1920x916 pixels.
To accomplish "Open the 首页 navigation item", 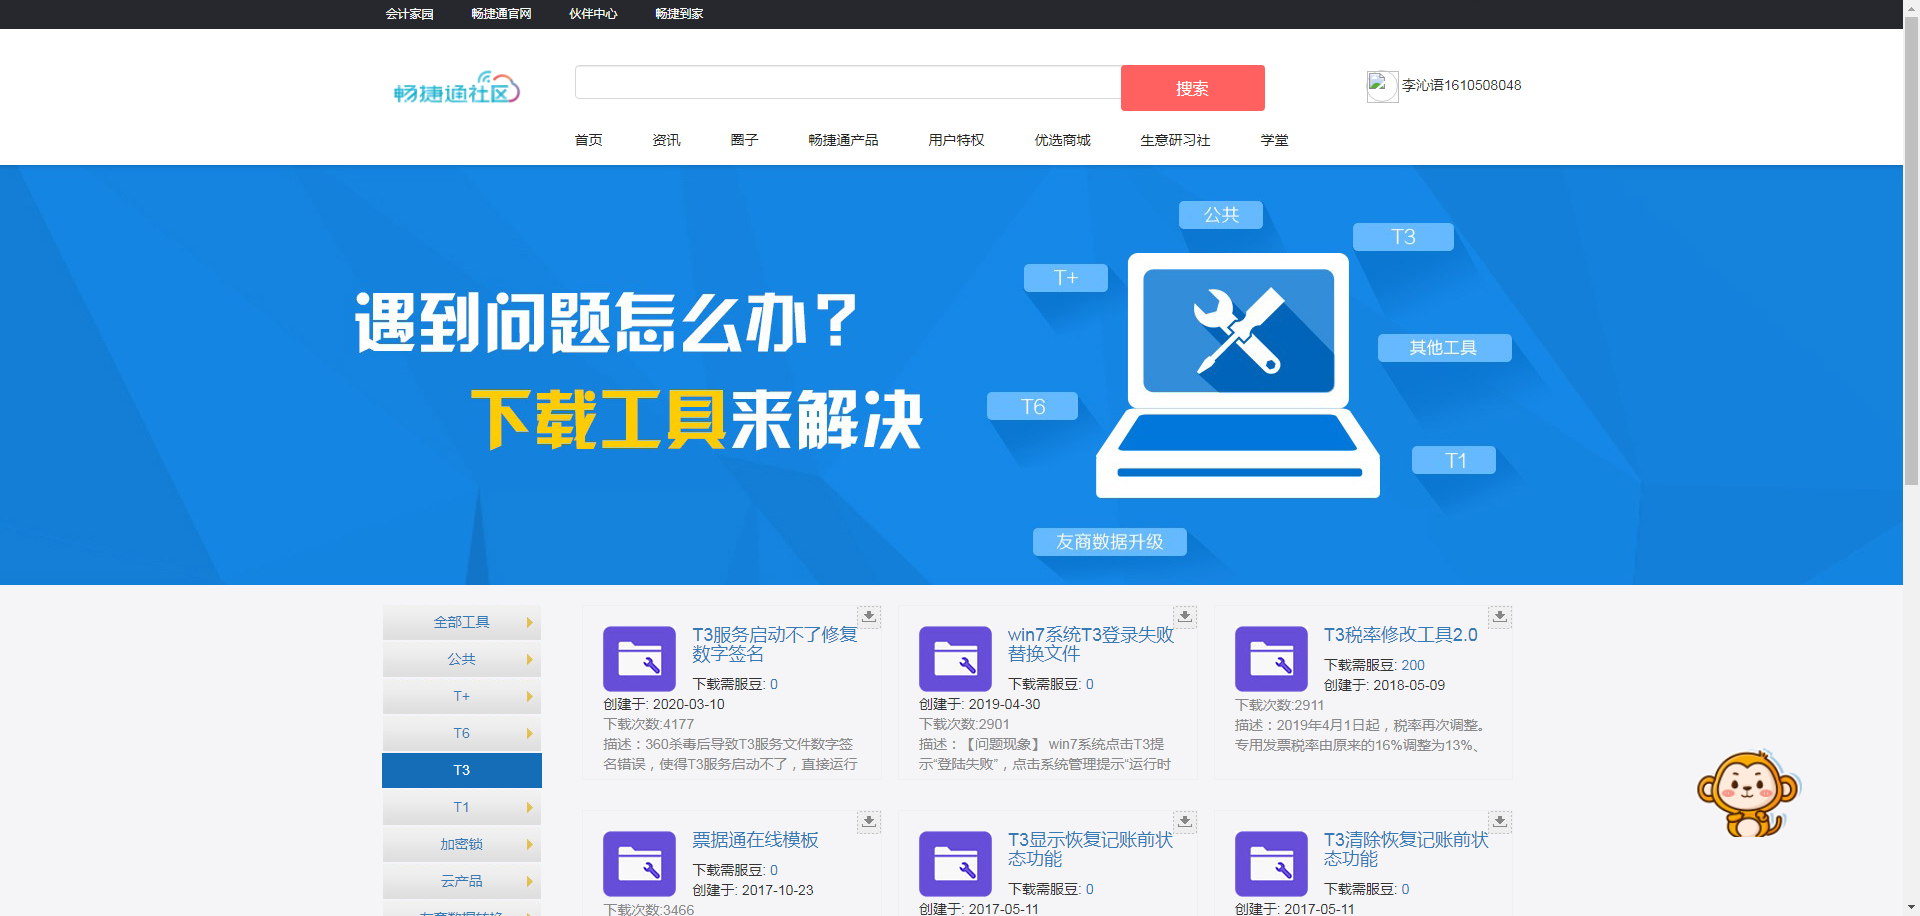I will [x=588, y=140].
